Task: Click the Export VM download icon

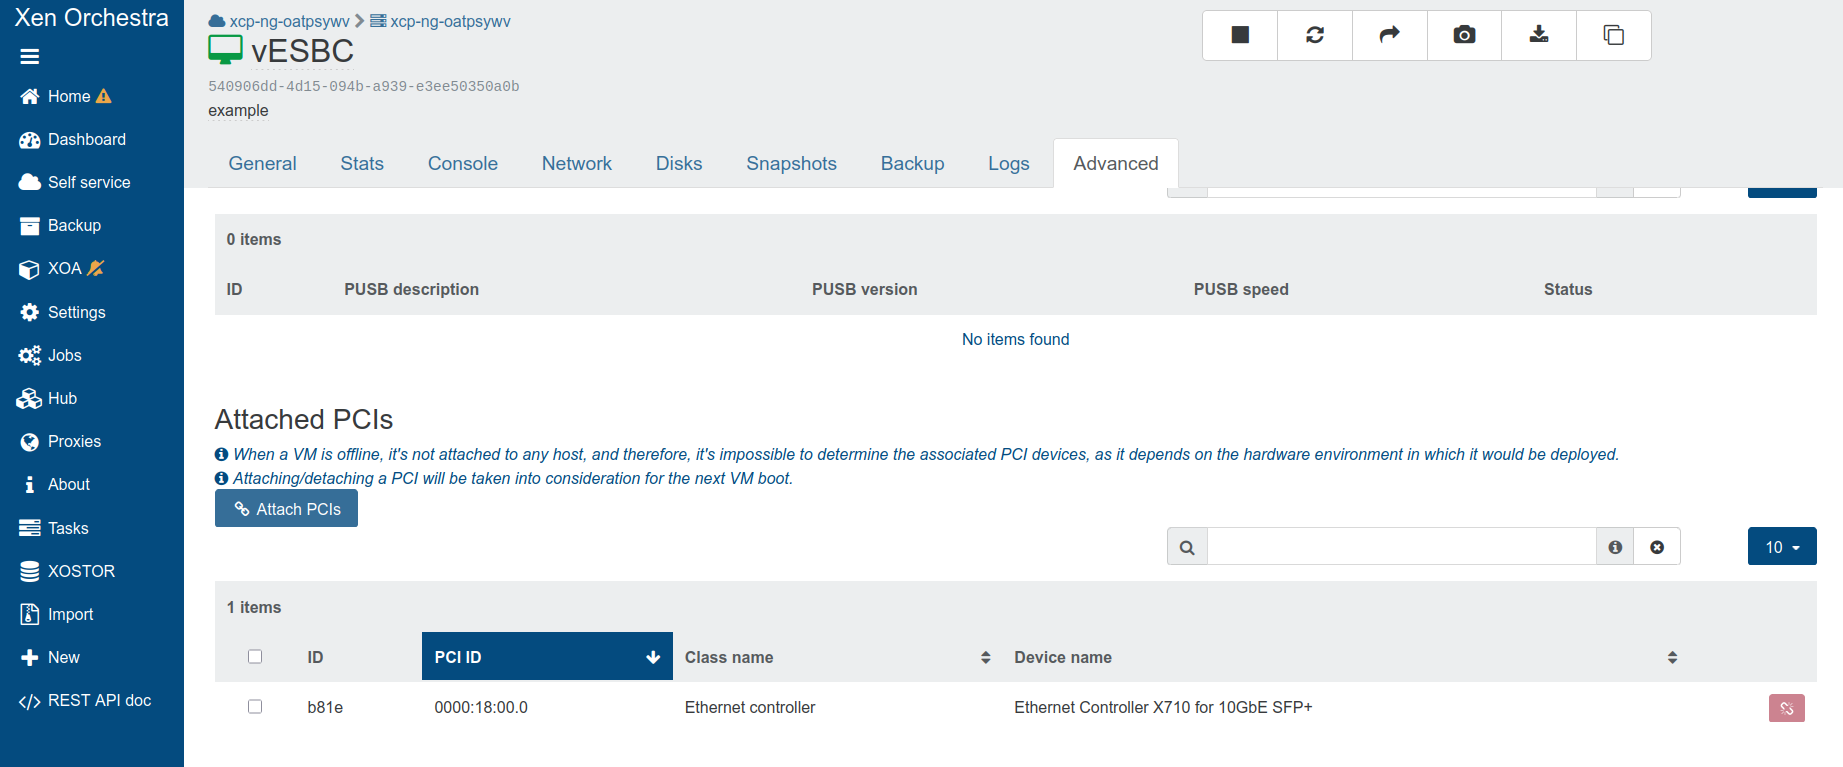Action: pos(1539,35)
